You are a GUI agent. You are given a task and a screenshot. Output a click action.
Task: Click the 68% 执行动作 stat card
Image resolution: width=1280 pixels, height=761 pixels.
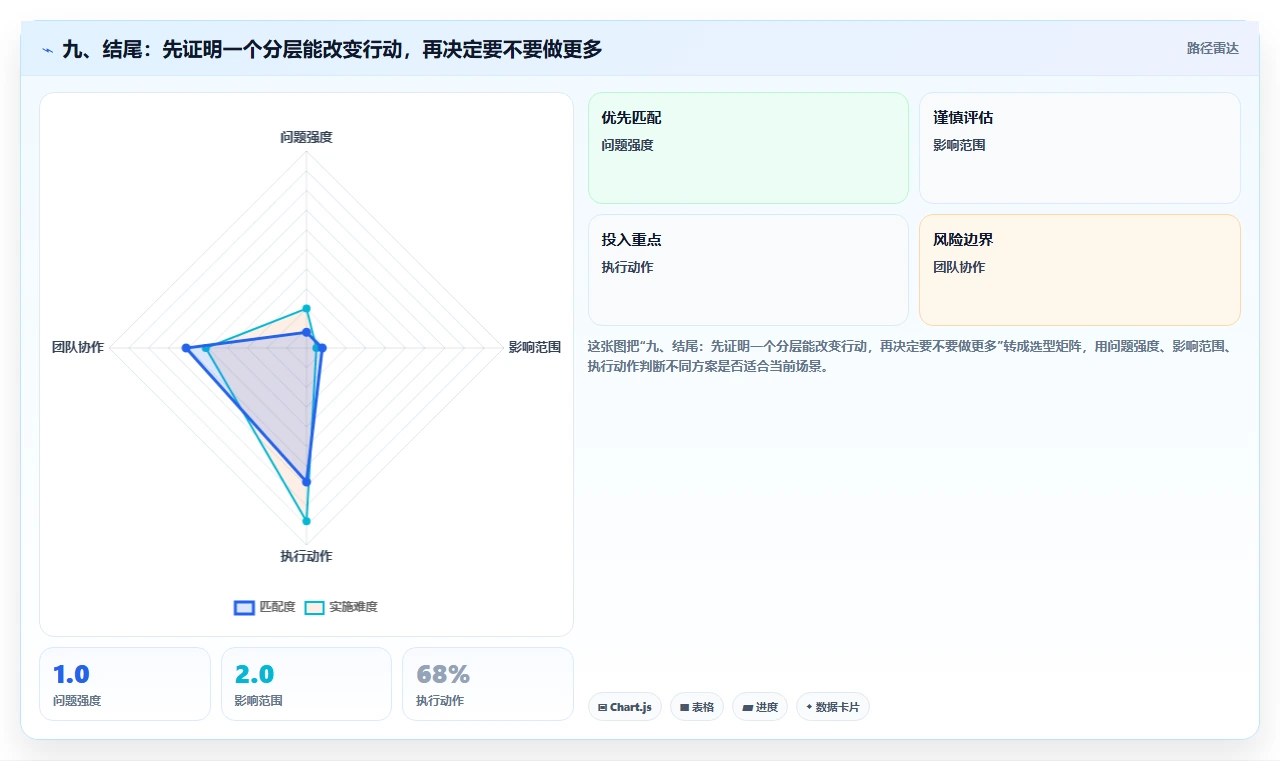pos(488,684)
